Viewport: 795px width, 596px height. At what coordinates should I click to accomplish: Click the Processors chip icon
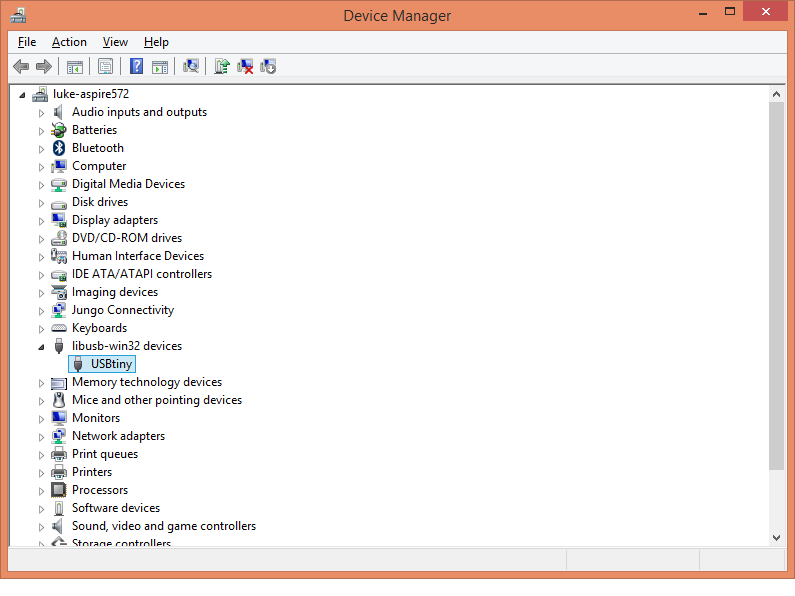pyautogui.click(x=59, y=490)
